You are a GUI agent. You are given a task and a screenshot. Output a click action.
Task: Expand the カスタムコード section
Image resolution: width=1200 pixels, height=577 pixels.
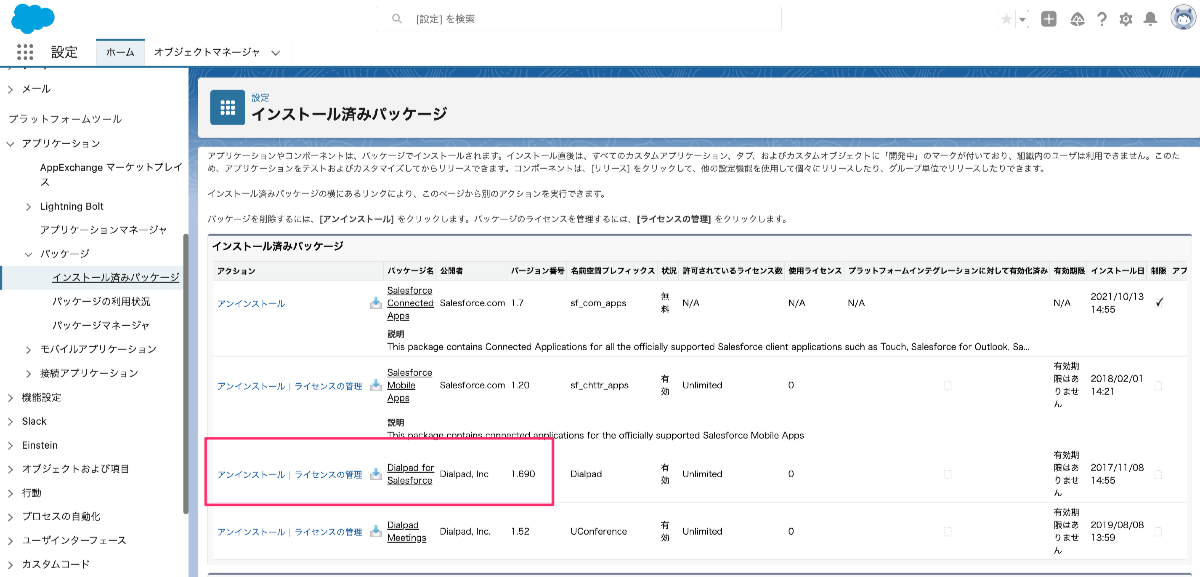[x=10, y=564]
